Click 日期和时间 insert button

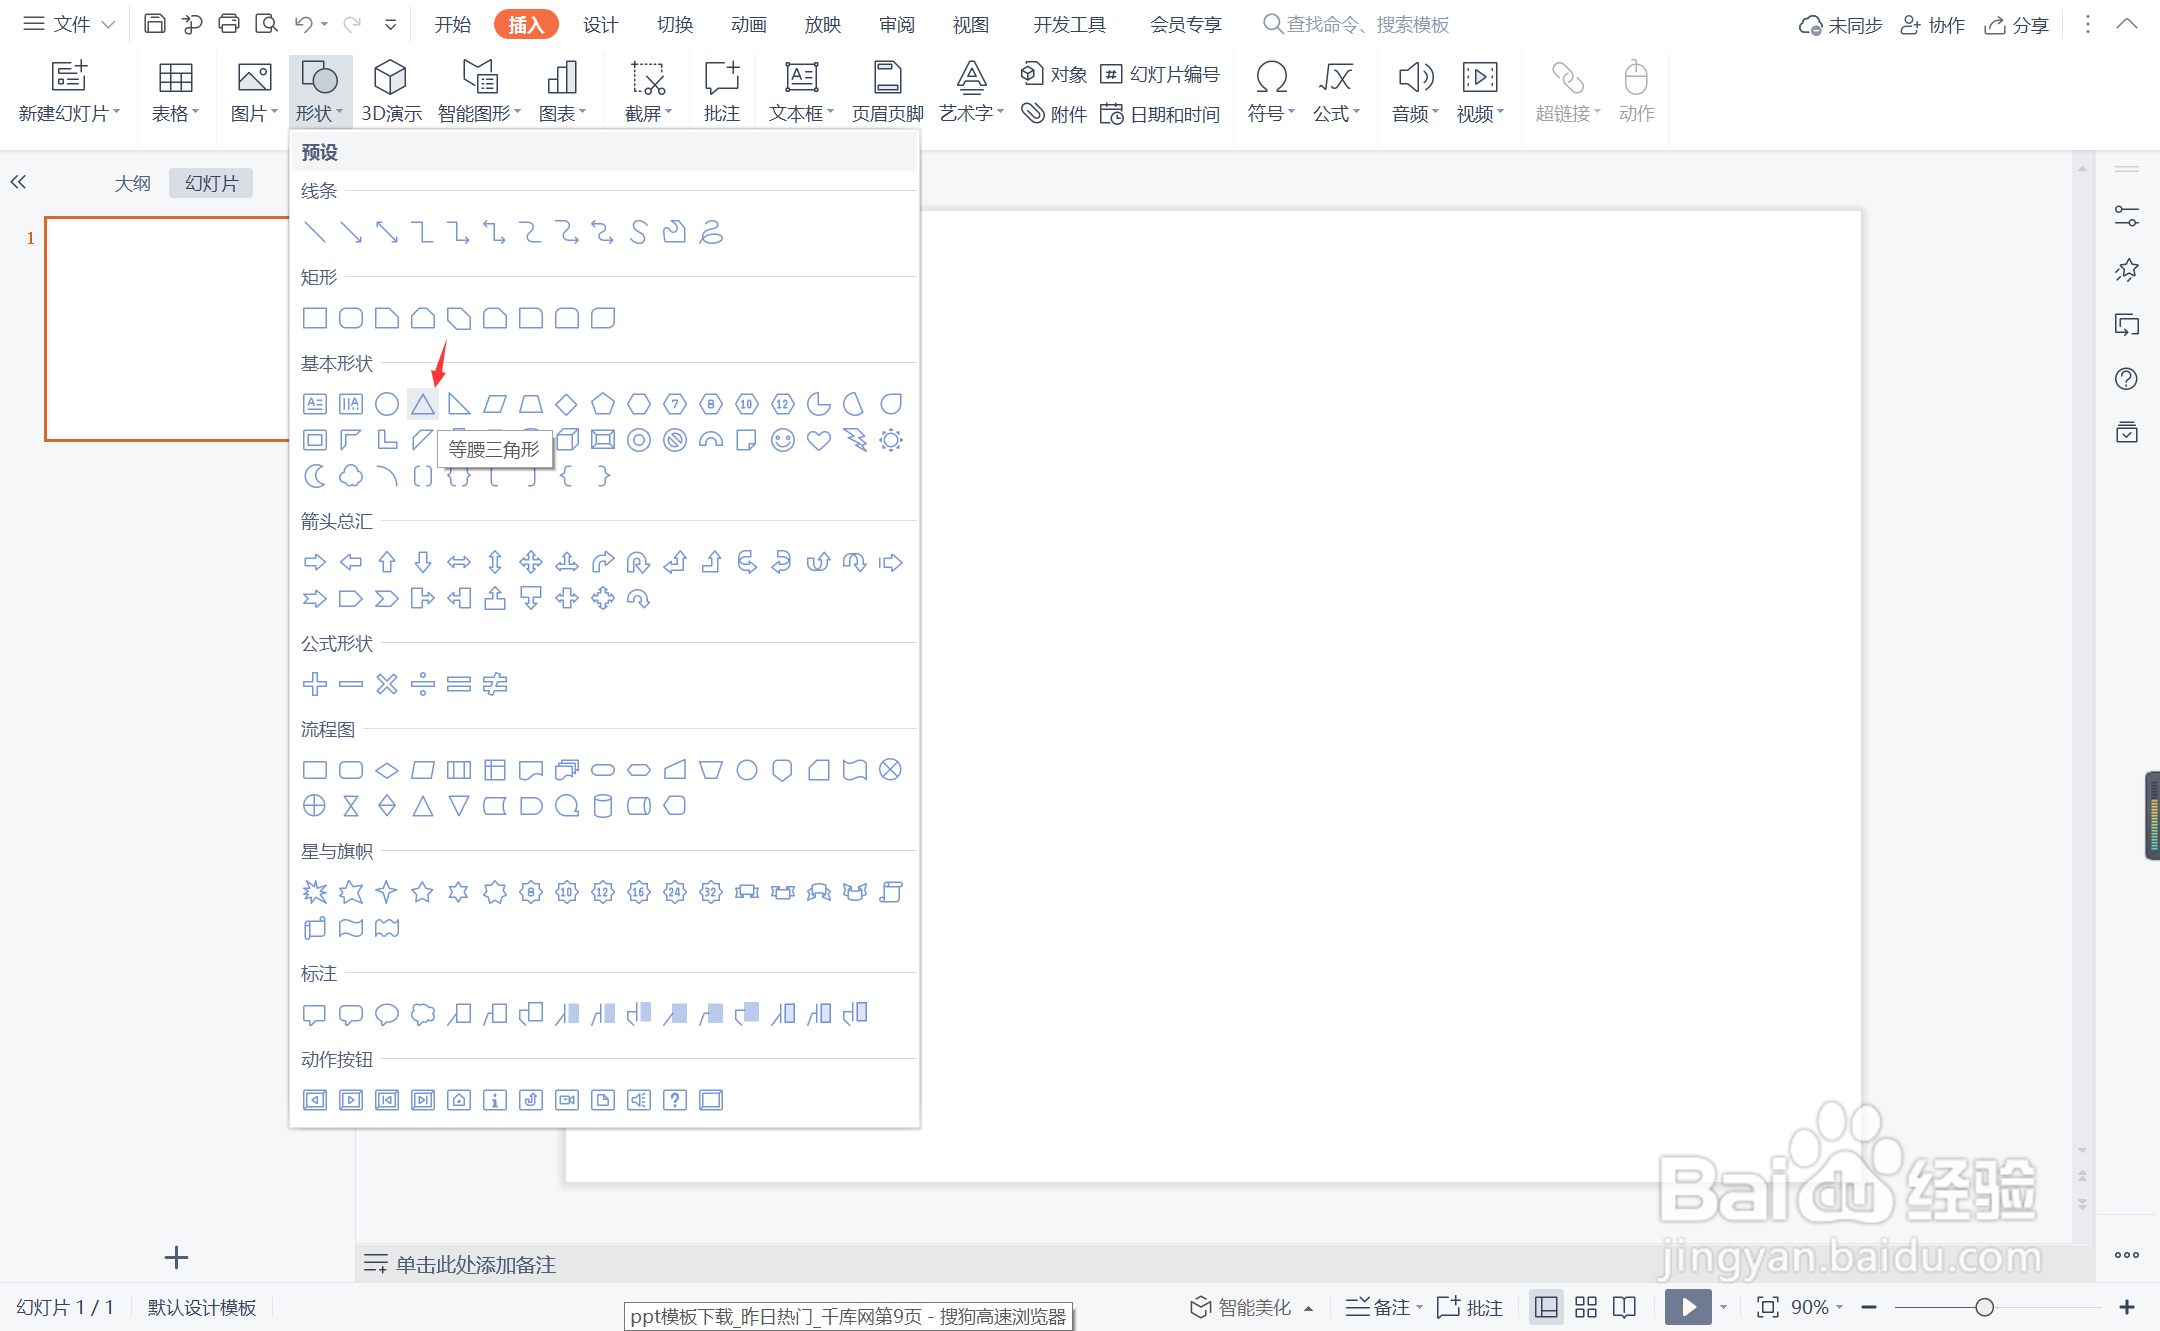pyautogui.click(x=1160, y=114)
